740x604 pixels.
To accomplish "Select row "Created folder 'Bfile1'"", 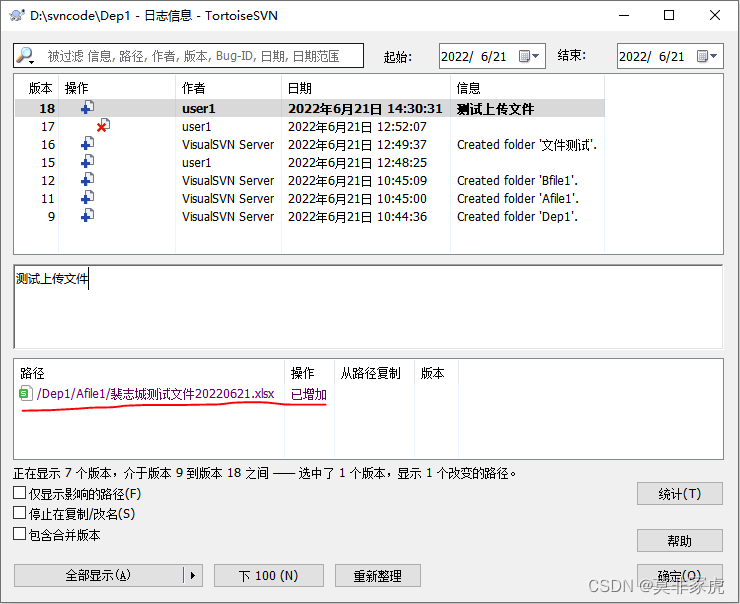I will (x=310, y=180).
